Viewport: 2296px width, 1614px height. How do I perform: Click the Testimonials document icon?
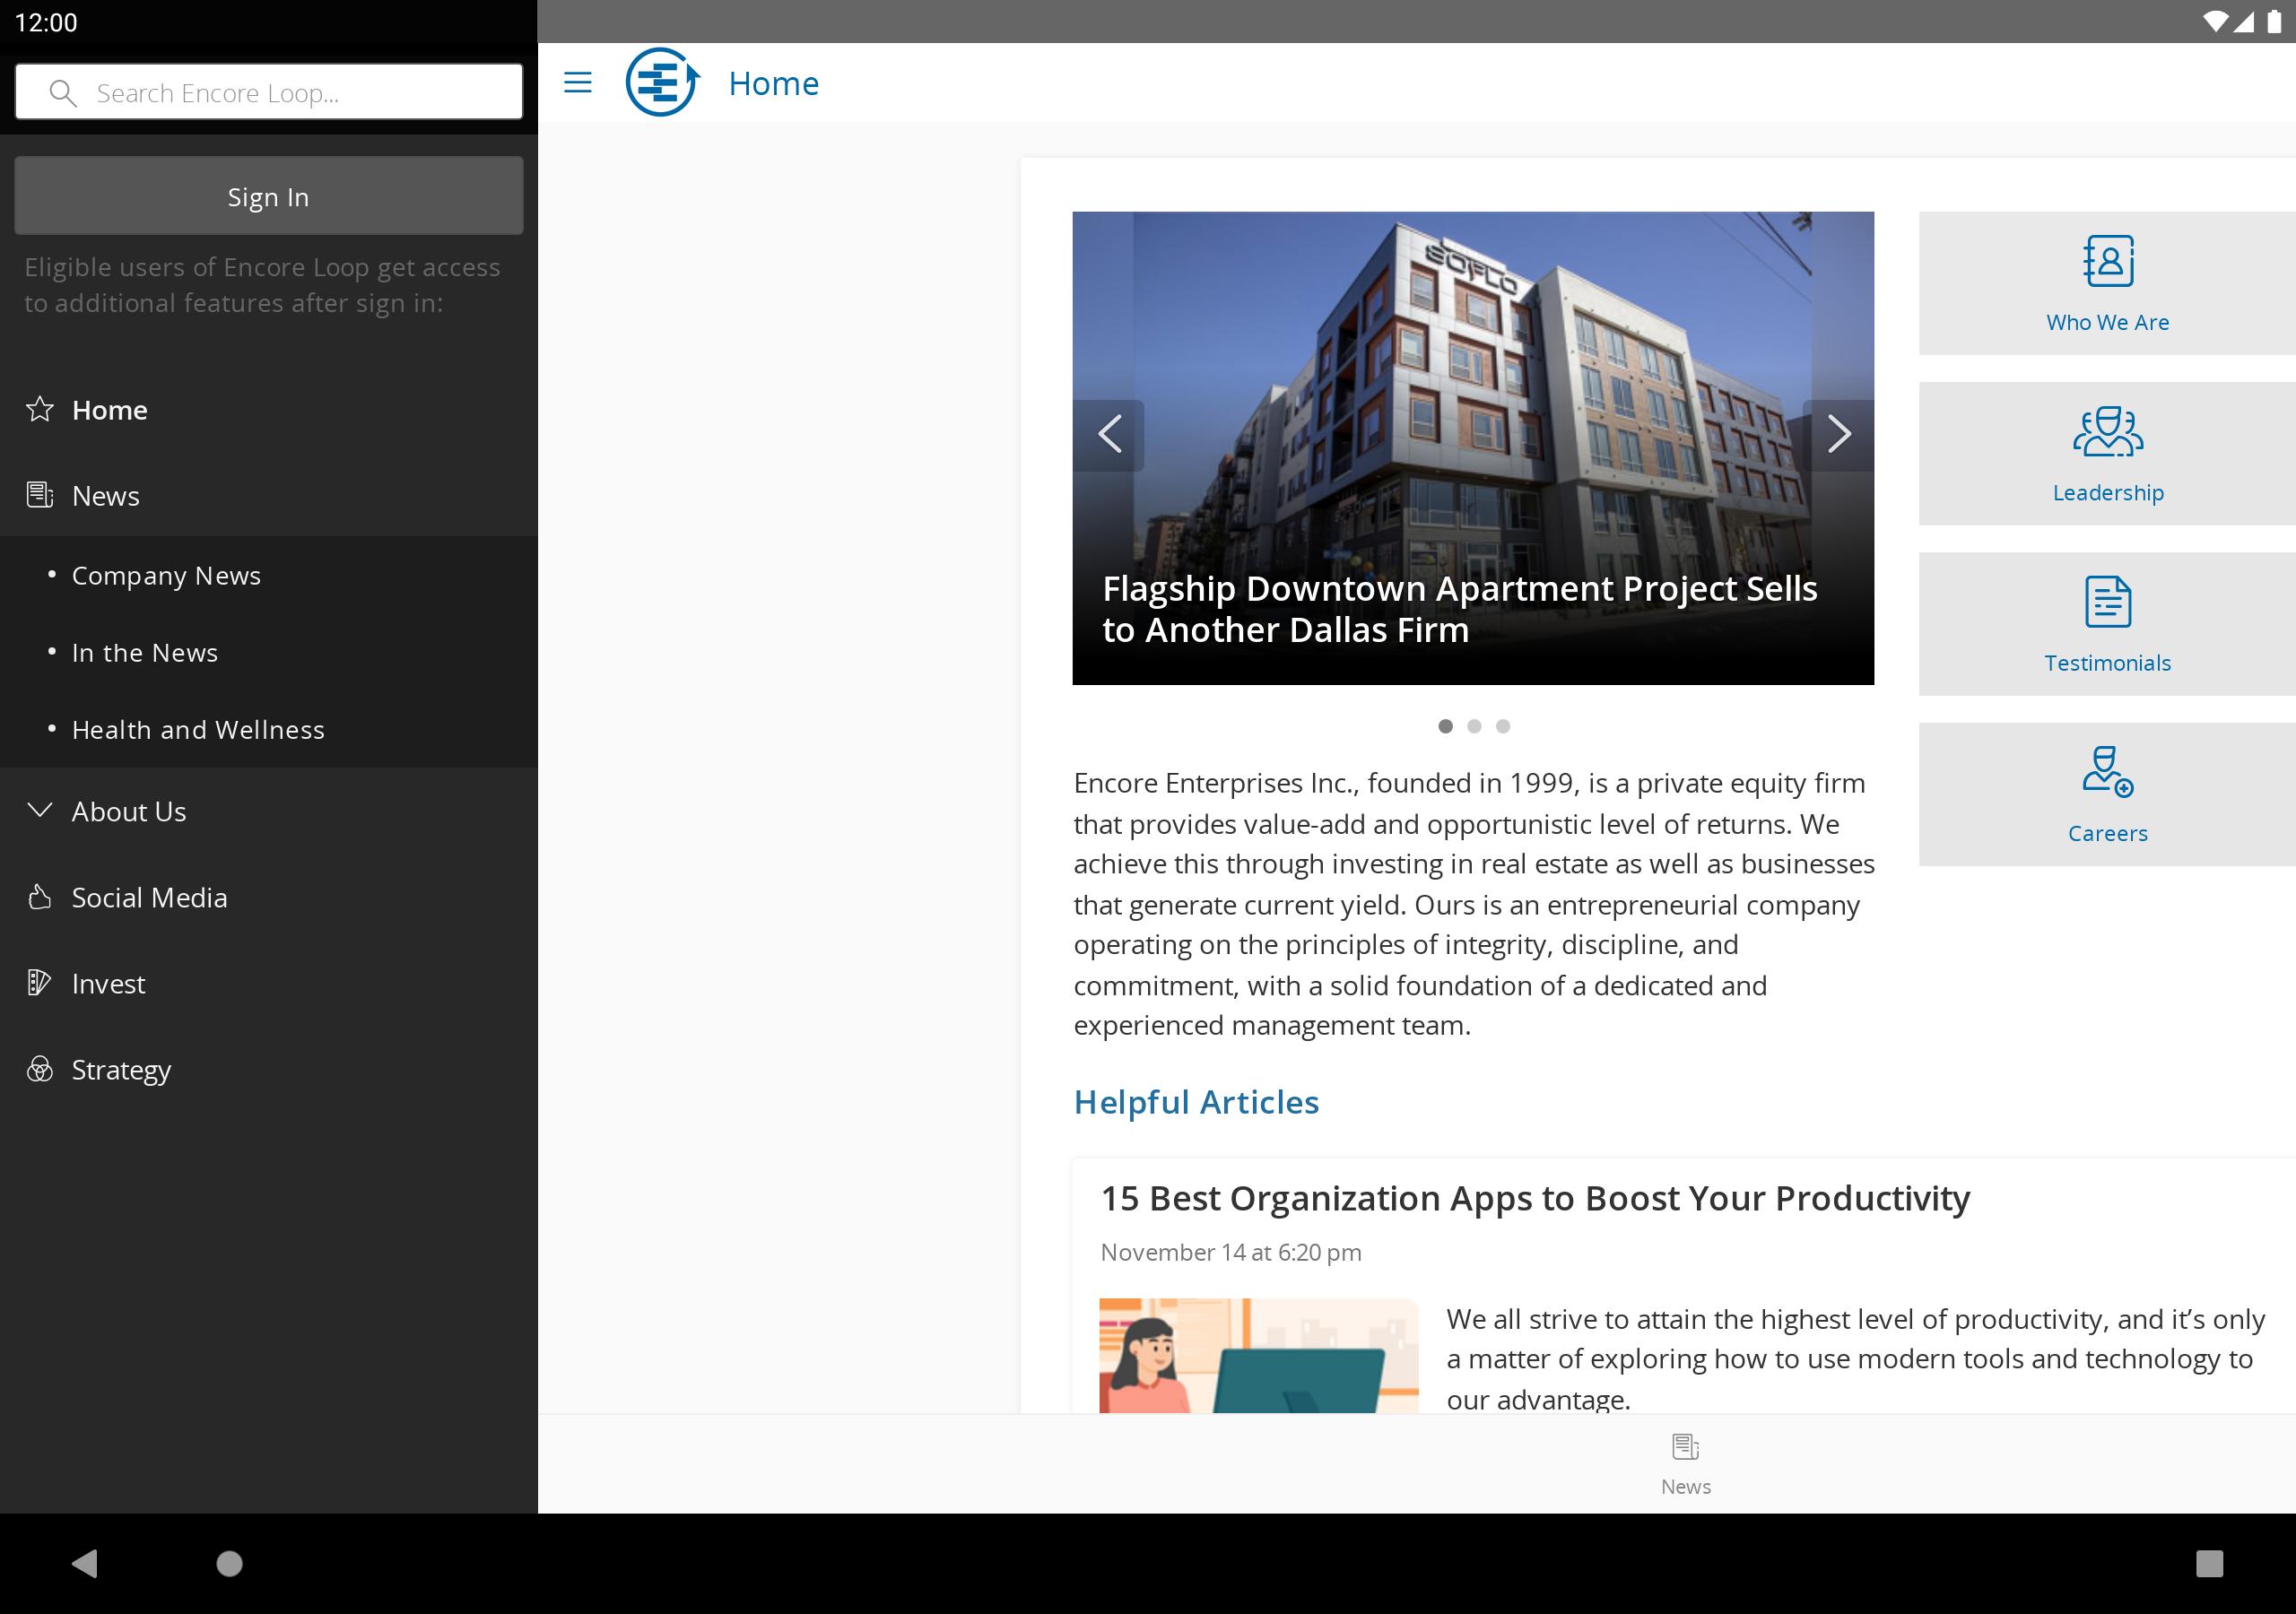[x=2108, y=602]
